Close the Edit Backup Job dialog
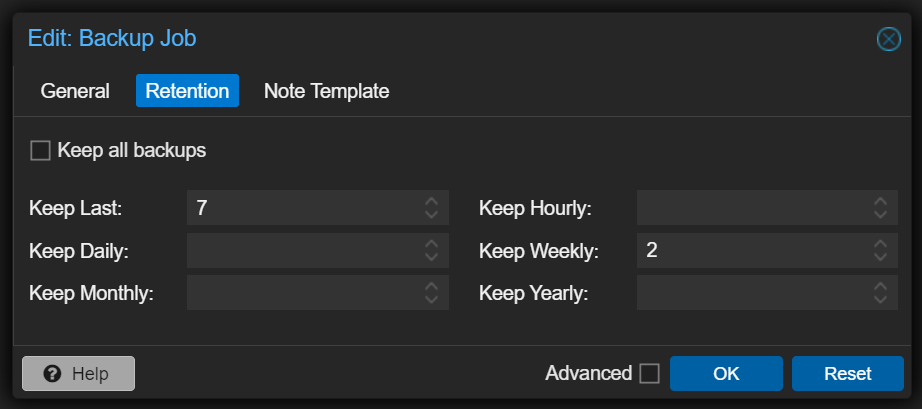Screen dimensions: 922x409 click(x=888, y=39)
